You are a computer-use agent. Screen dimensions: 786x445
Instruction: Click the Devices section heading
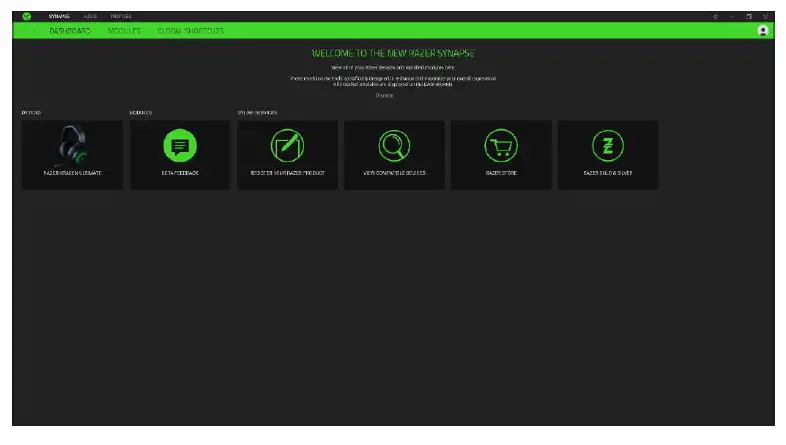pyautogui.click(x=31, y=113)
